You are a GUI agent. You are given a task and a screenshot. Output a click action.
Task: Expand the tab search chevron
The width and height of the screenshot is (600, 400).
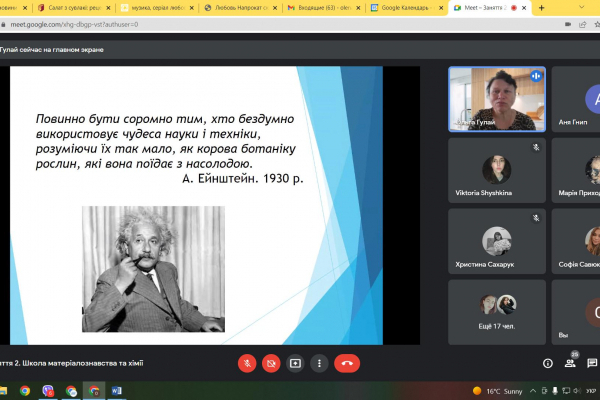click(x=582, y=7)
